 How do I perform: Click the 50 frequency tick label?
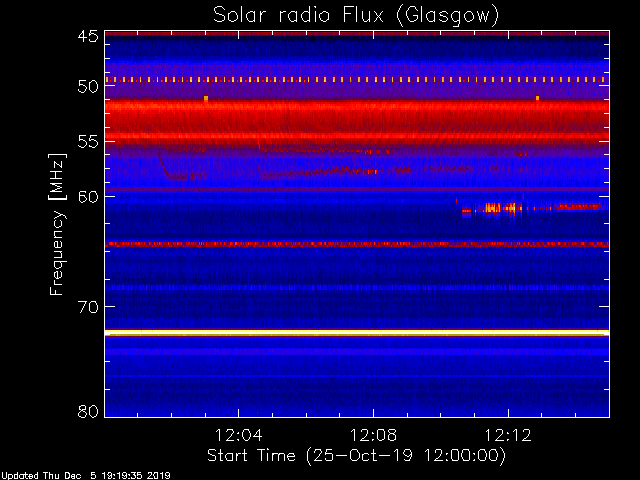(88, 86)
